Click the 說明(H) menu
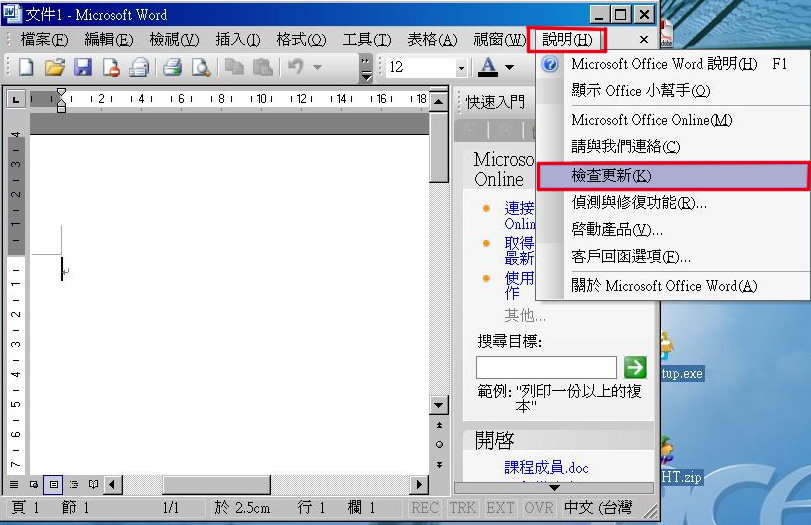This screenshot has height=525, width=811. 567,40
